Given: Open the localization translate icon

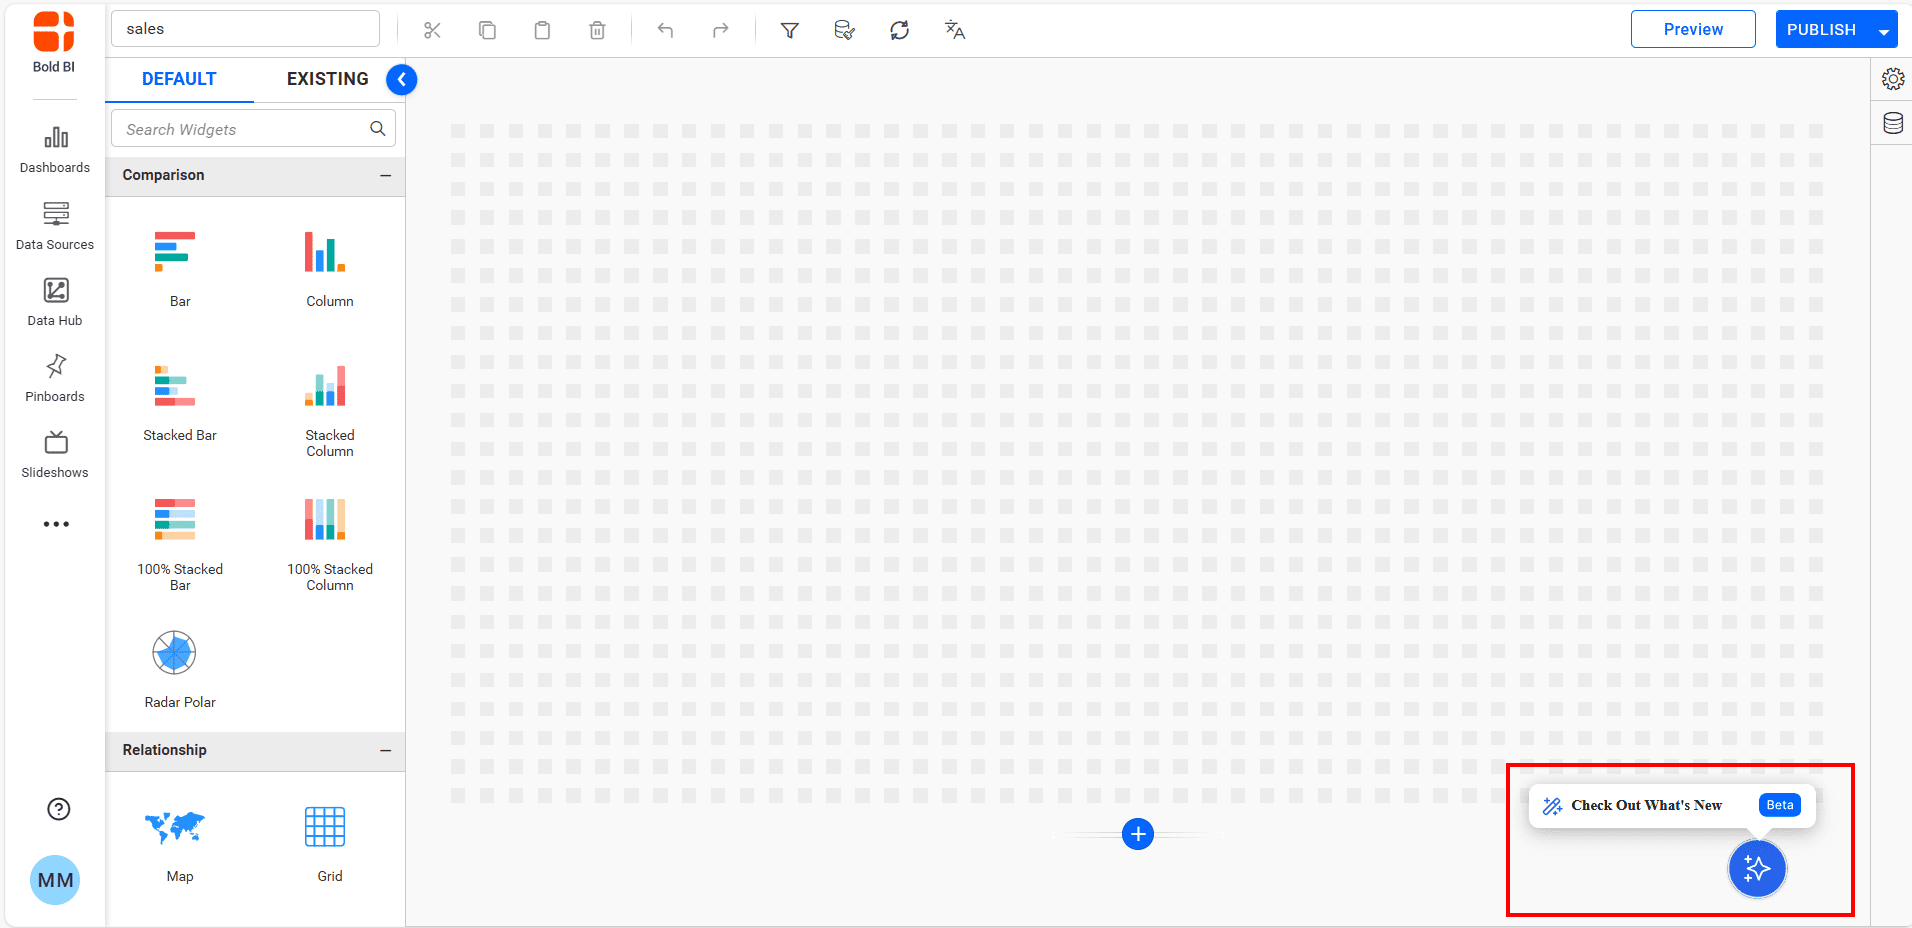Looking at the screenshot, I should pyautogui.click(x=954, y=30).
